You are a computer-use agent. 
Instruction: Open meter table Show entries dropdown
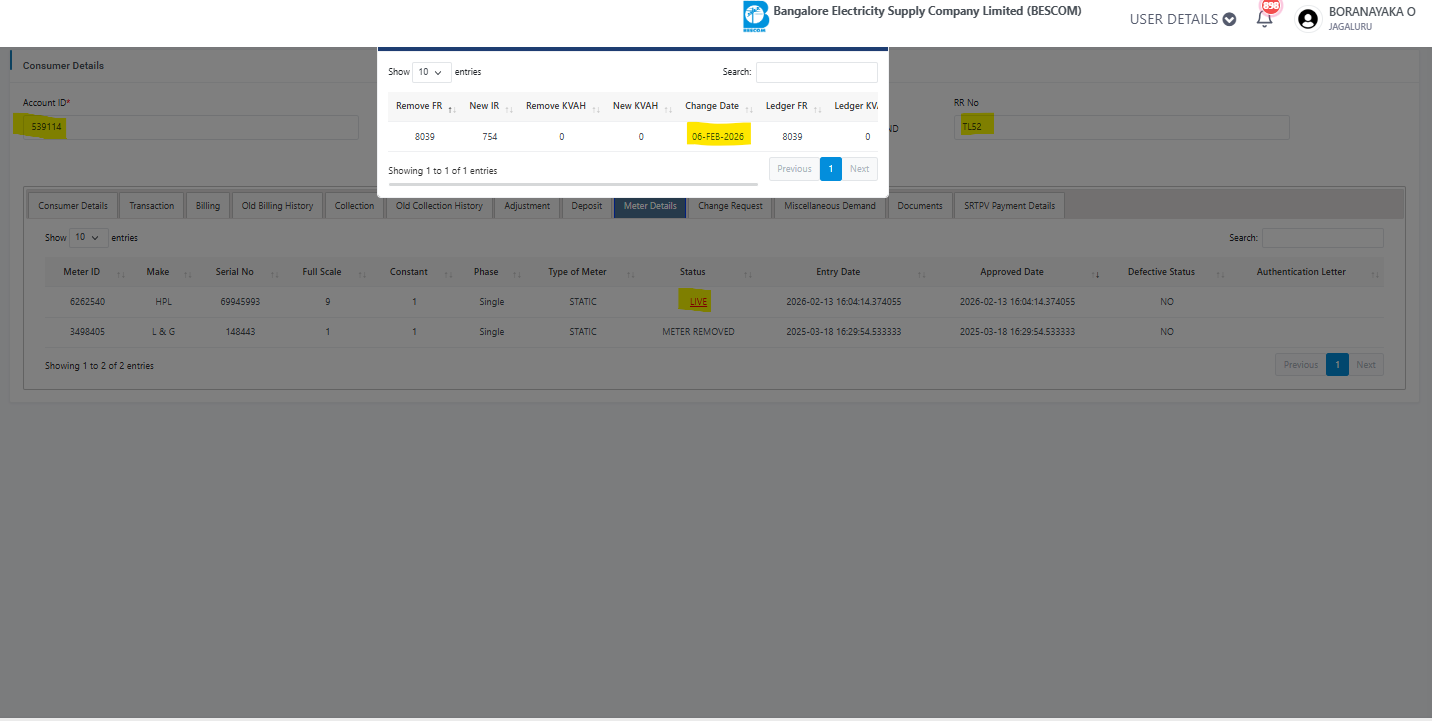[88, 238]
